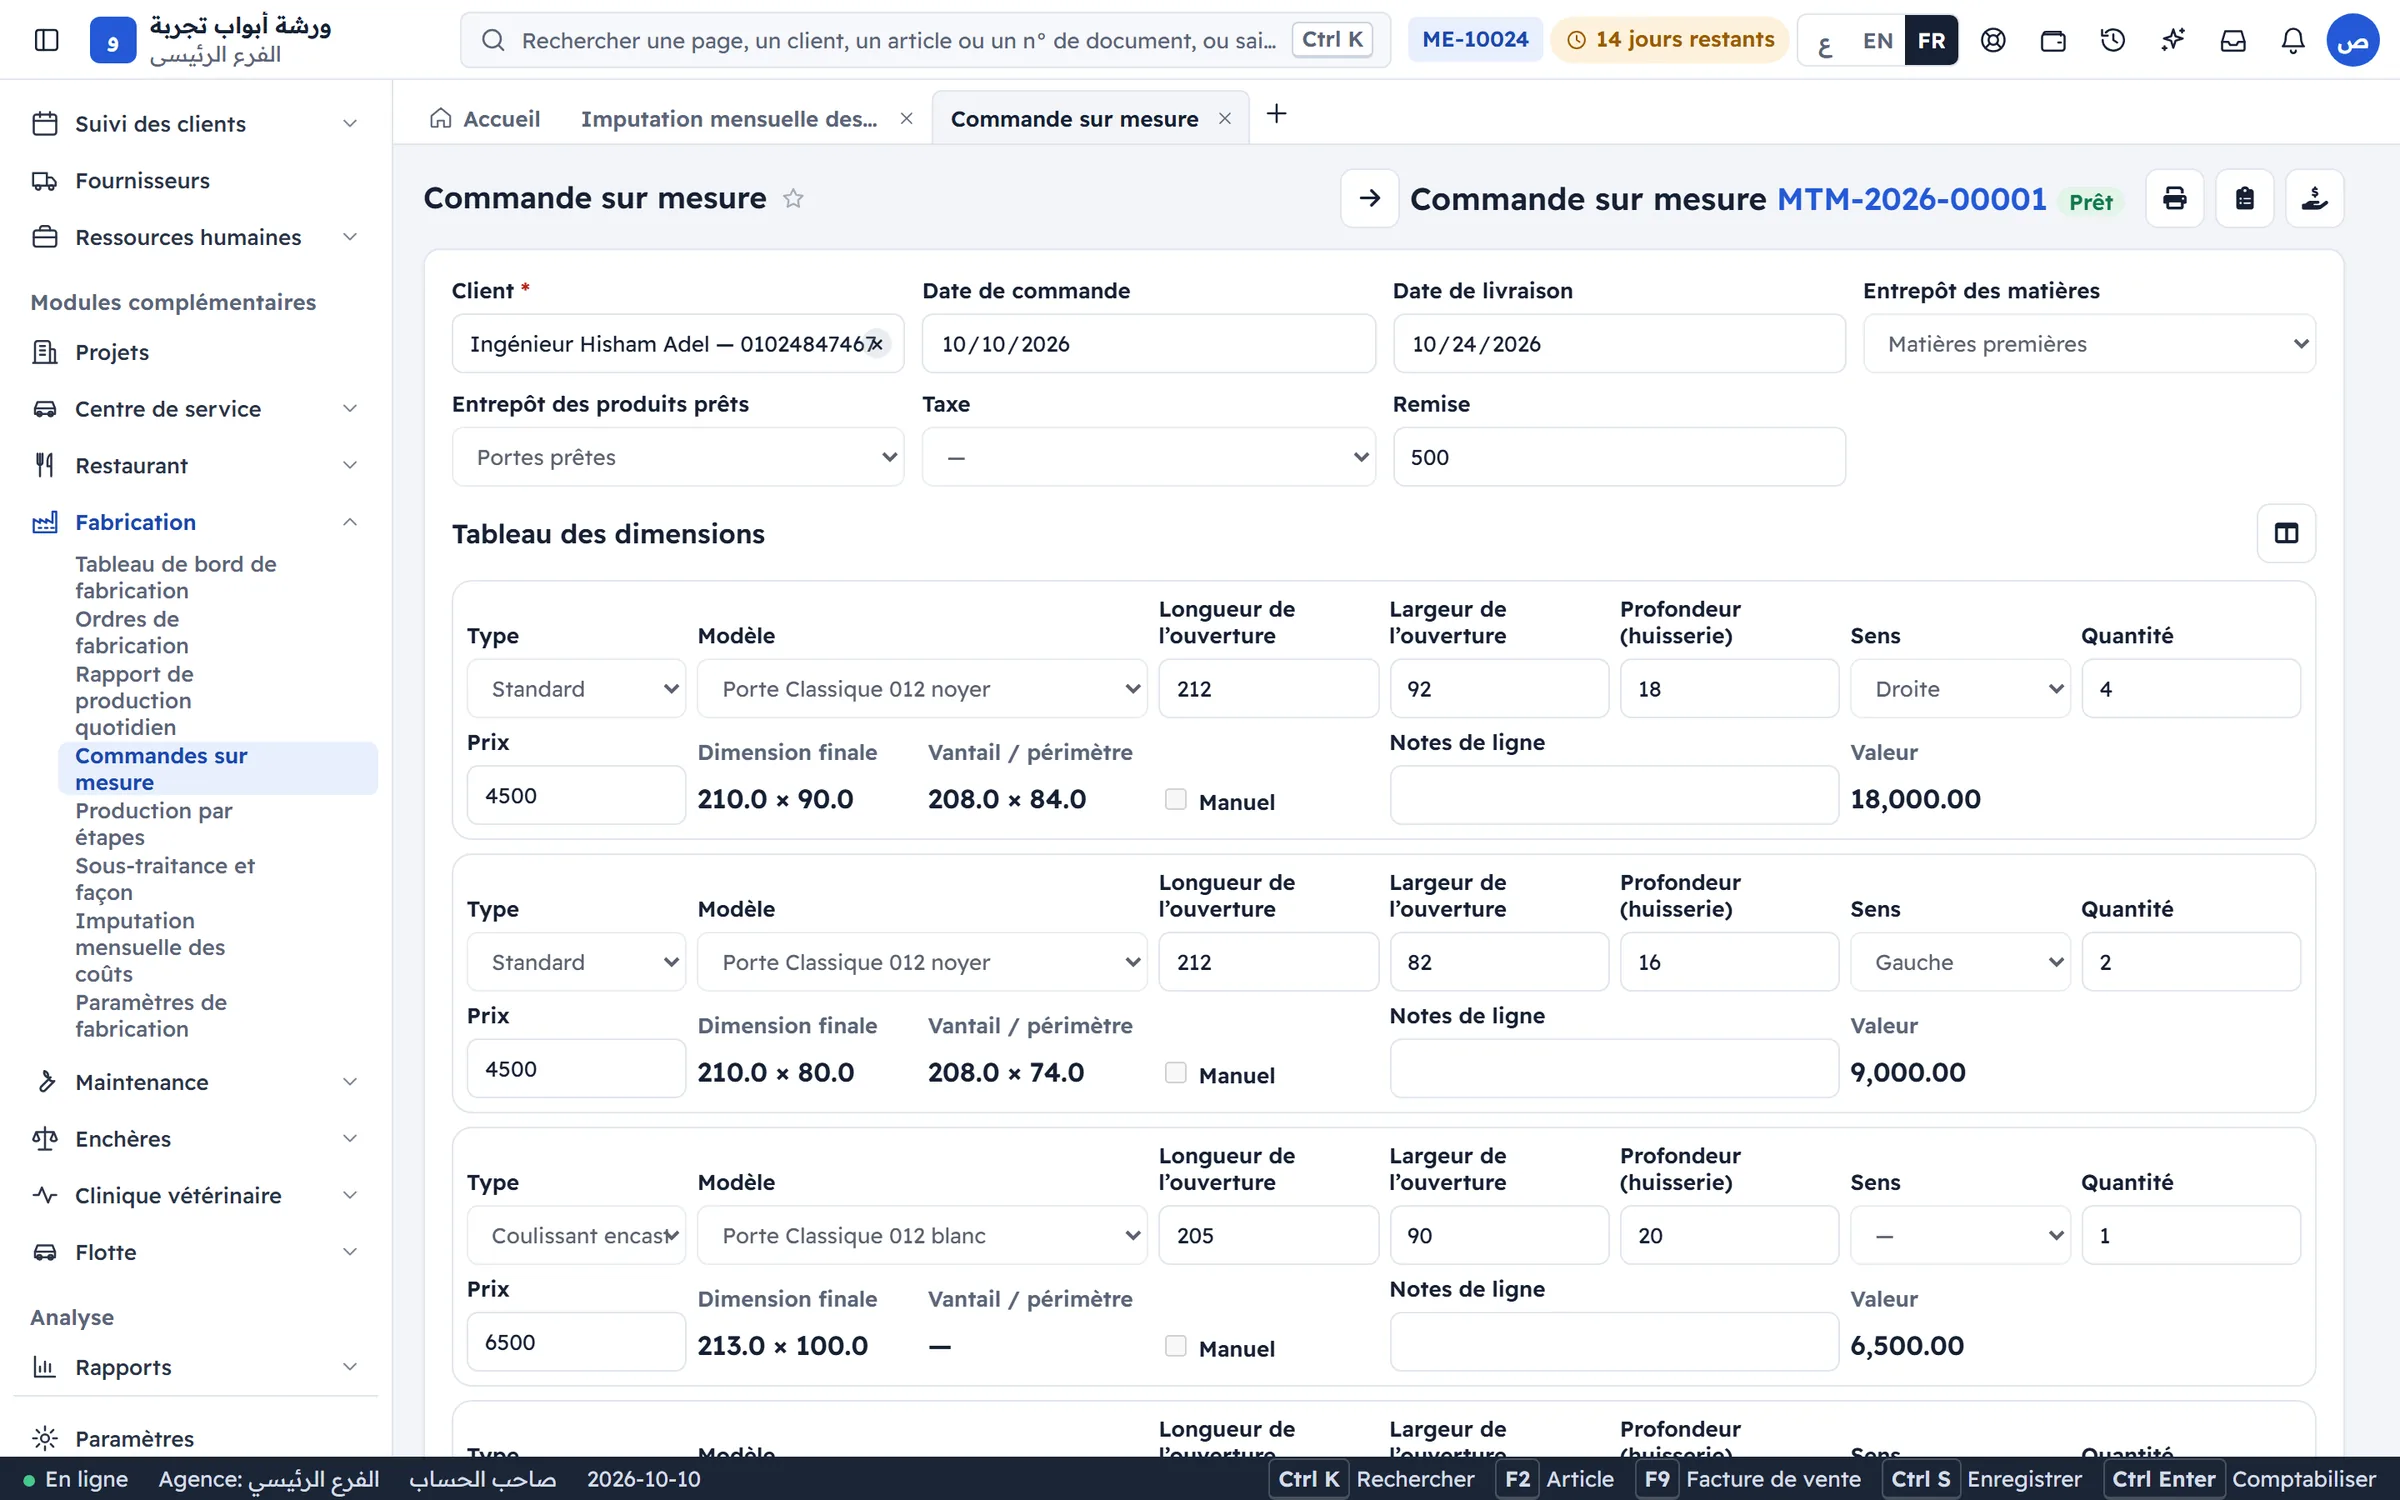Open the Taxe dropdown
Viewport: 2400px width, 1500px height.
[x=1148, y=457]
